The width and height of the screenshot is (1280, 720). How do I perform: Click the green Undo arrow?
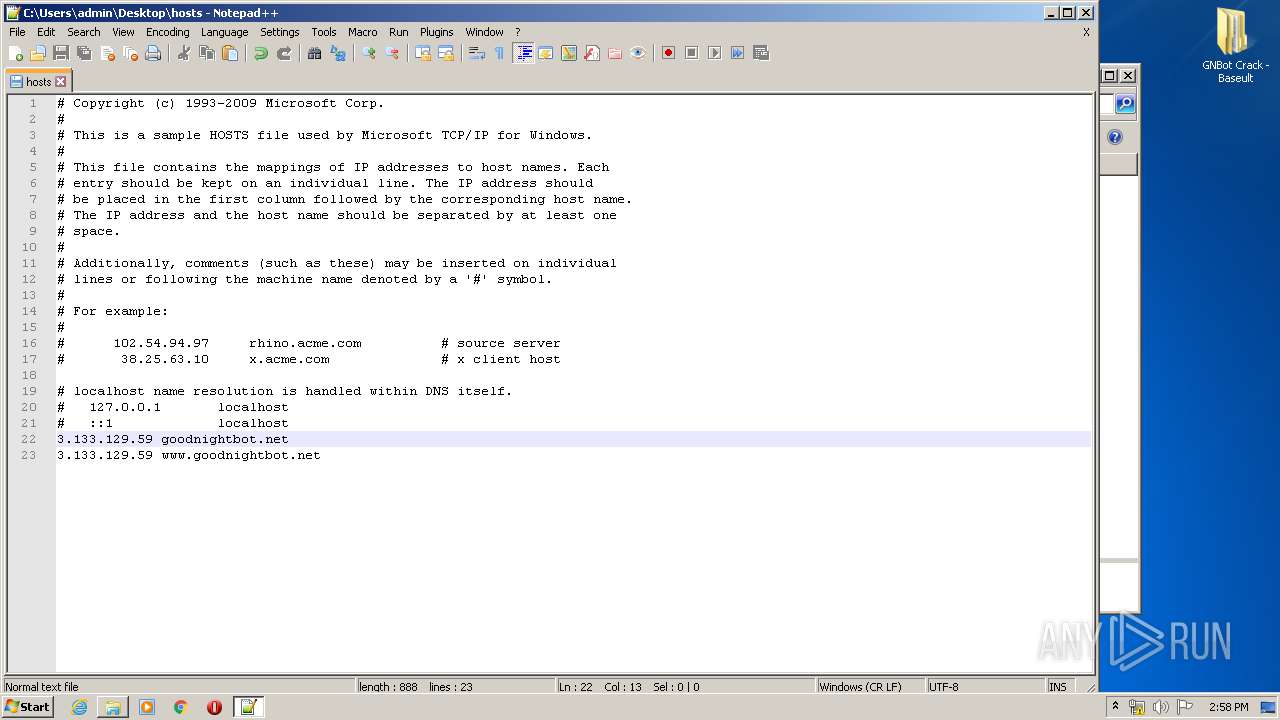click(261, 53)
